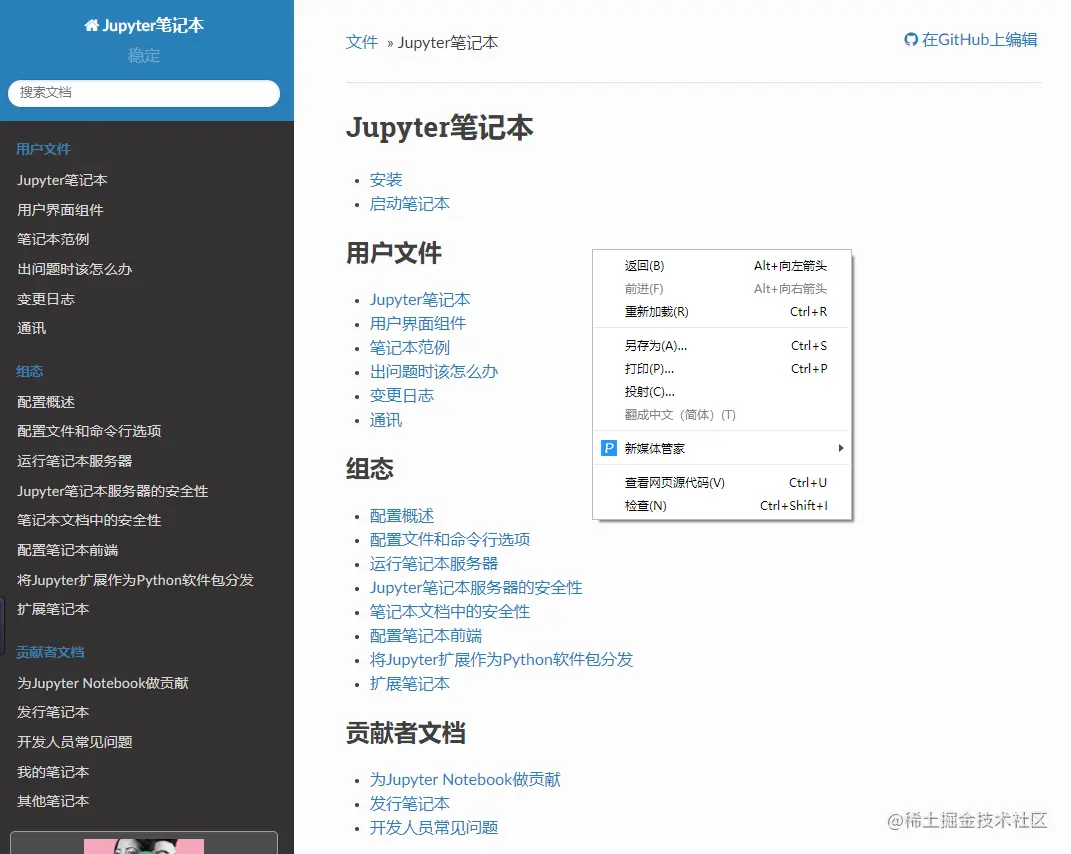The image size is (1071, 854).
Task: Click the 组态 sidebar section caption
Action: pyautogui.click(x=30, y=372)
